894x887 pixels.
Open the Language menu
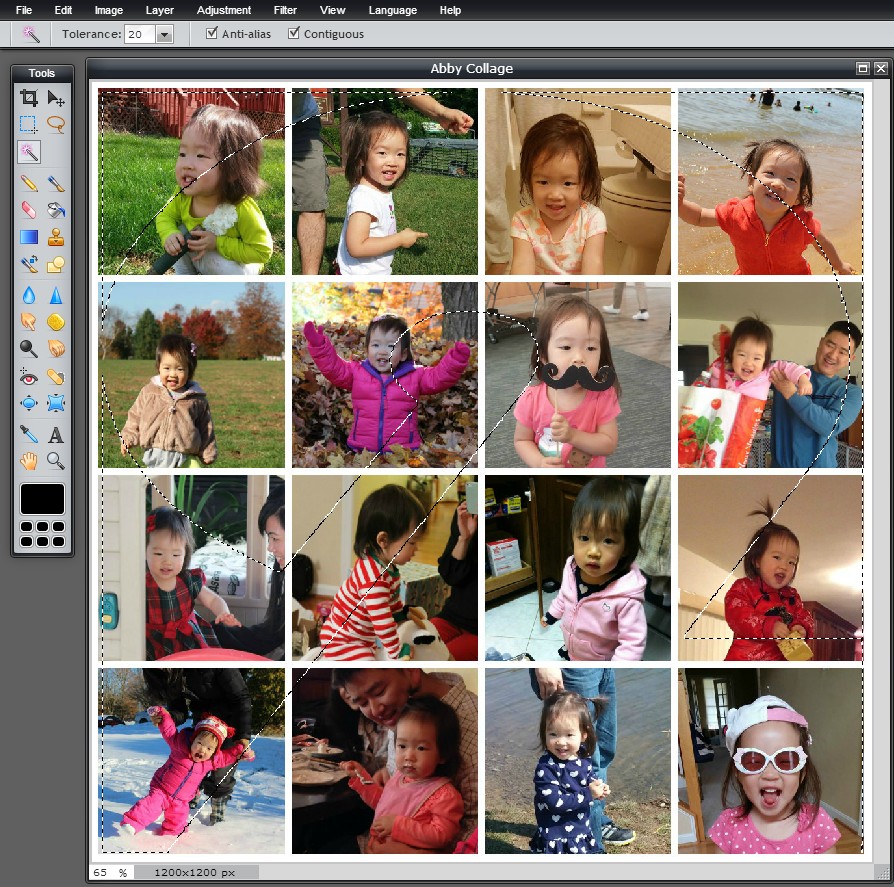tap(392, 10)
